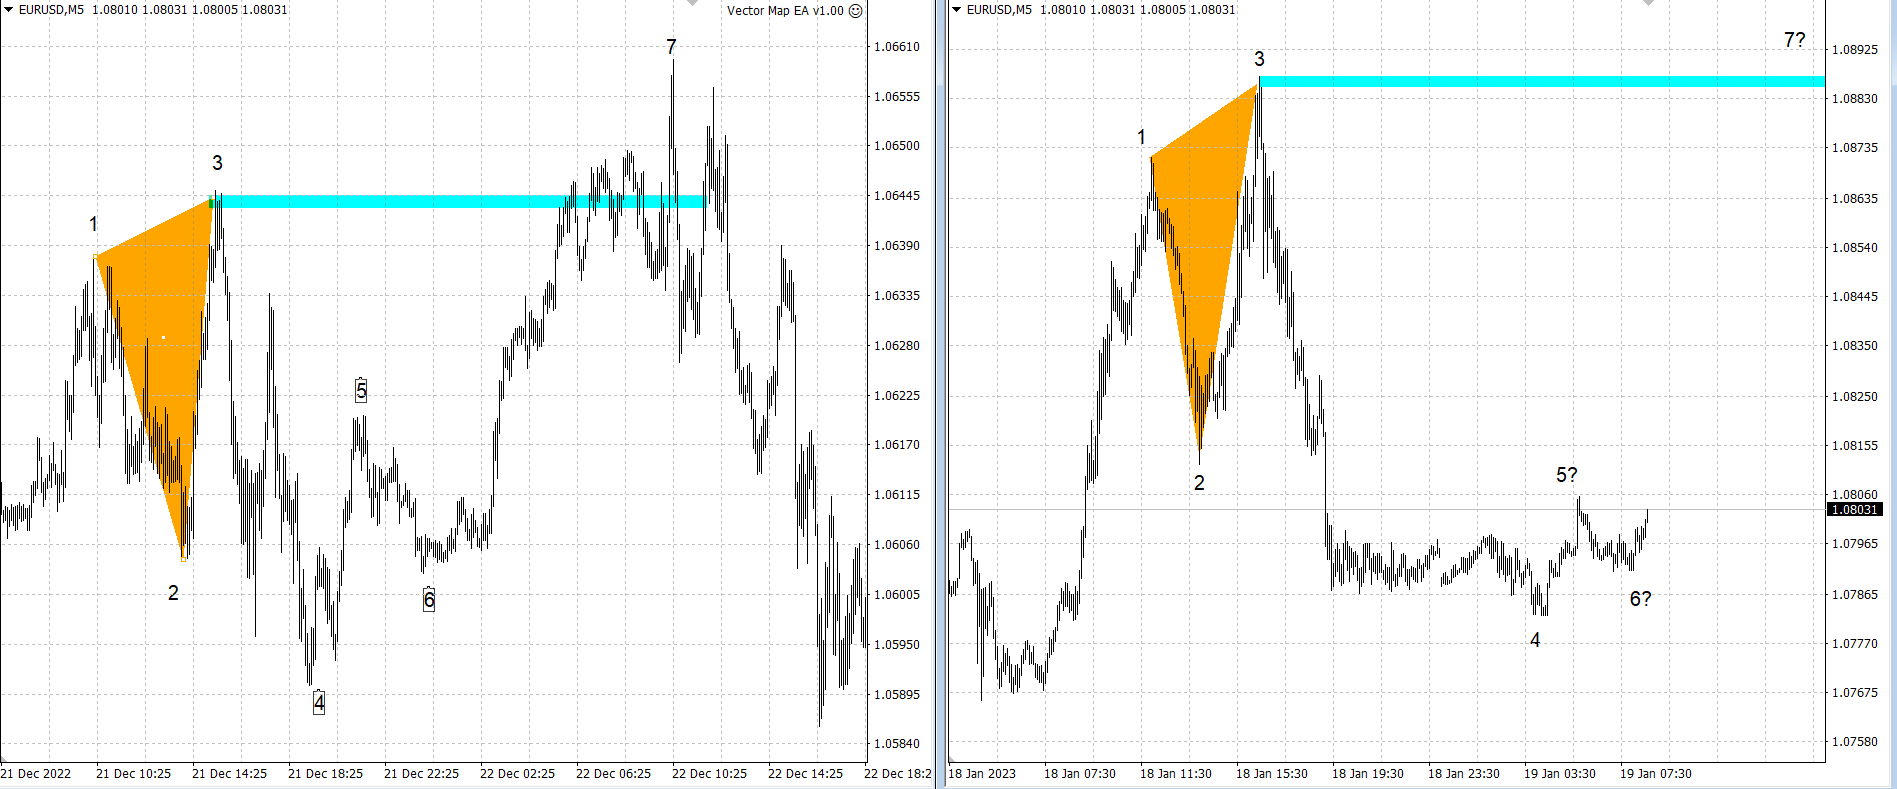The image size is (1897, 789).
Task: Click the '22 Dec 06:25' time label
Action: [613, 774]
